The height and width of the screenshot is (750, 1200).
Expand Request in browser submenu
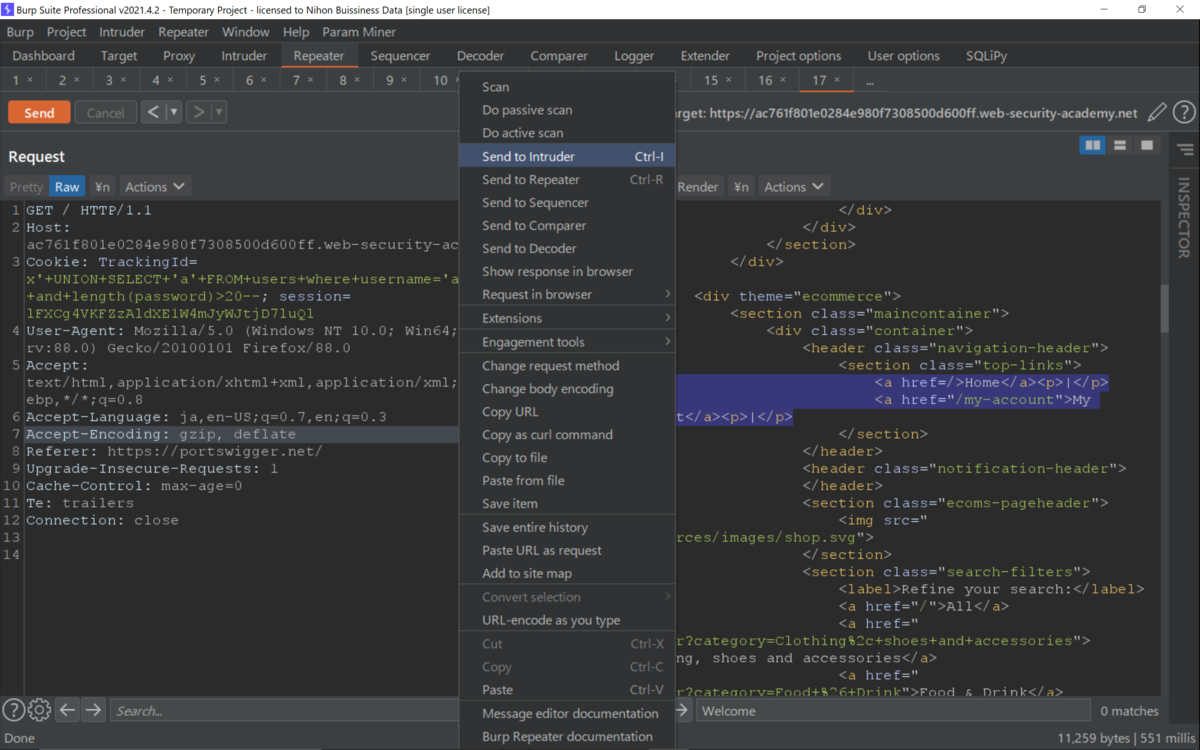coord(567,294)
